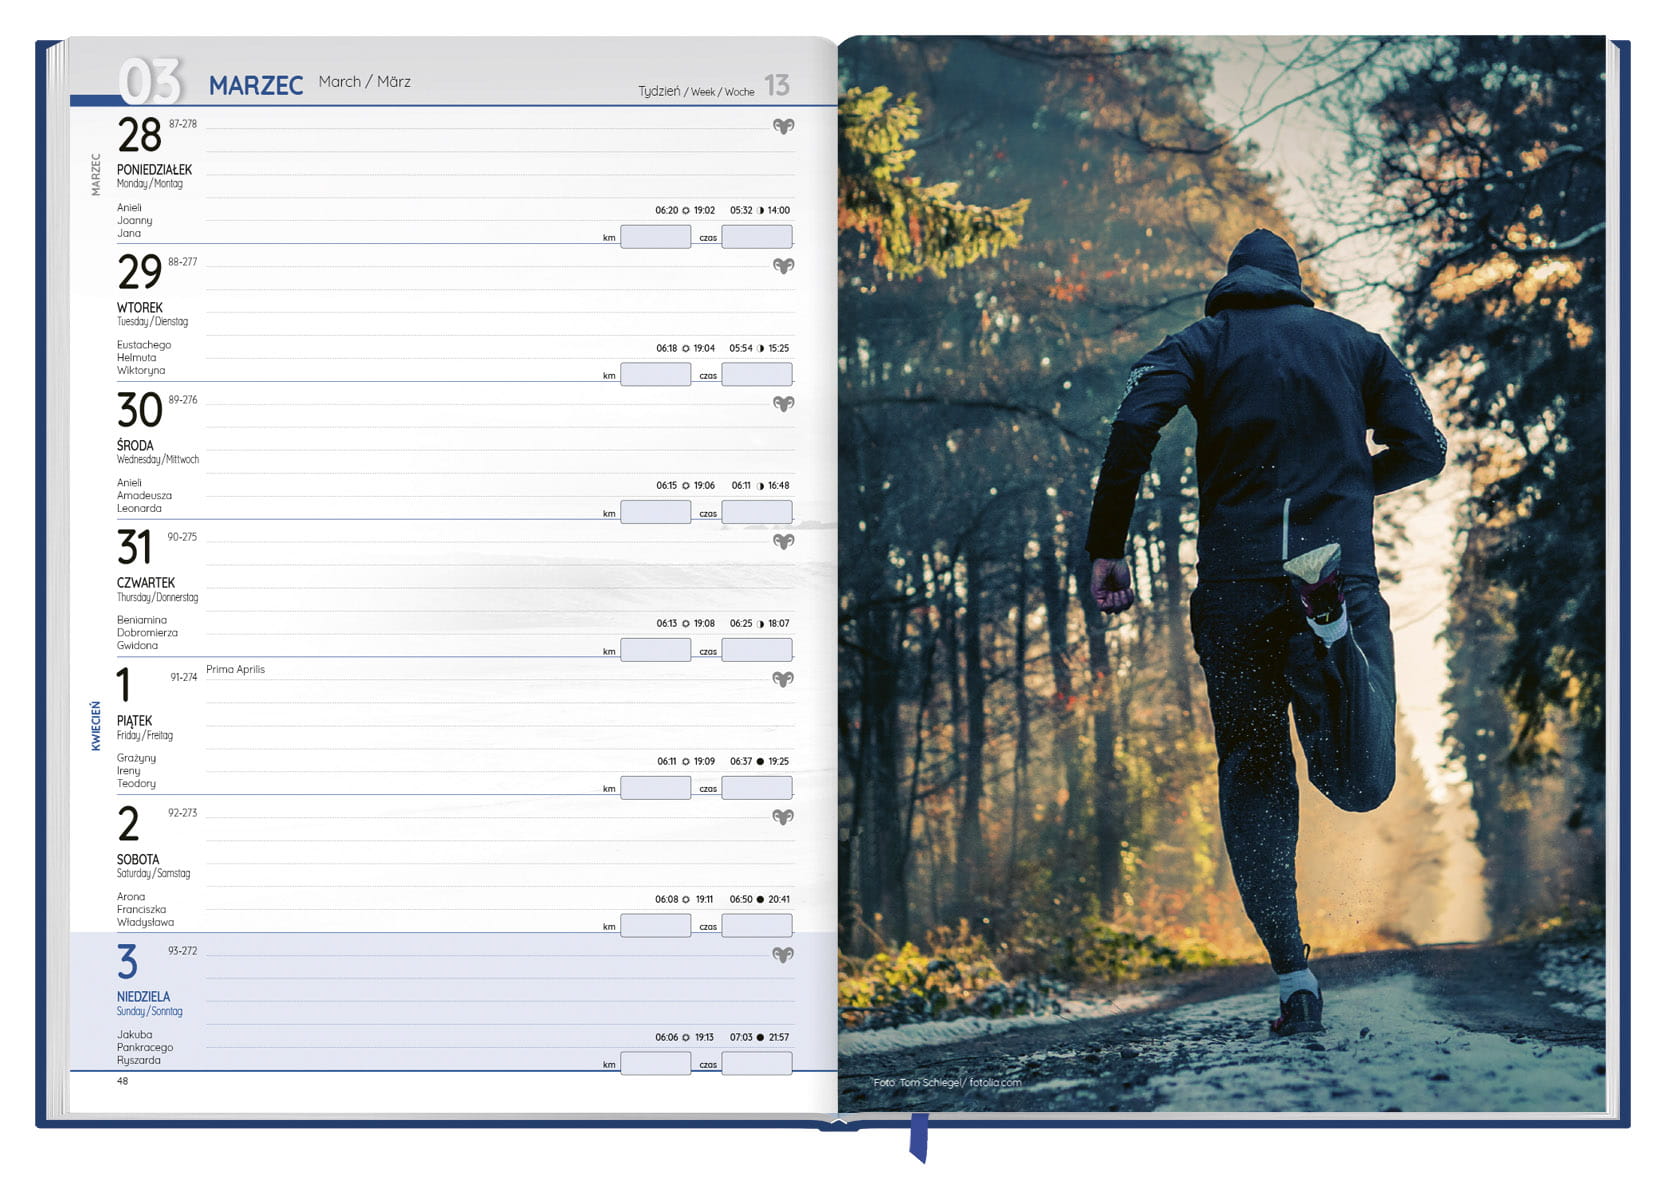Screen dimensions: 1665x1181
Task: Click the czas field for Saturday 2
Action: coord(757,926)
